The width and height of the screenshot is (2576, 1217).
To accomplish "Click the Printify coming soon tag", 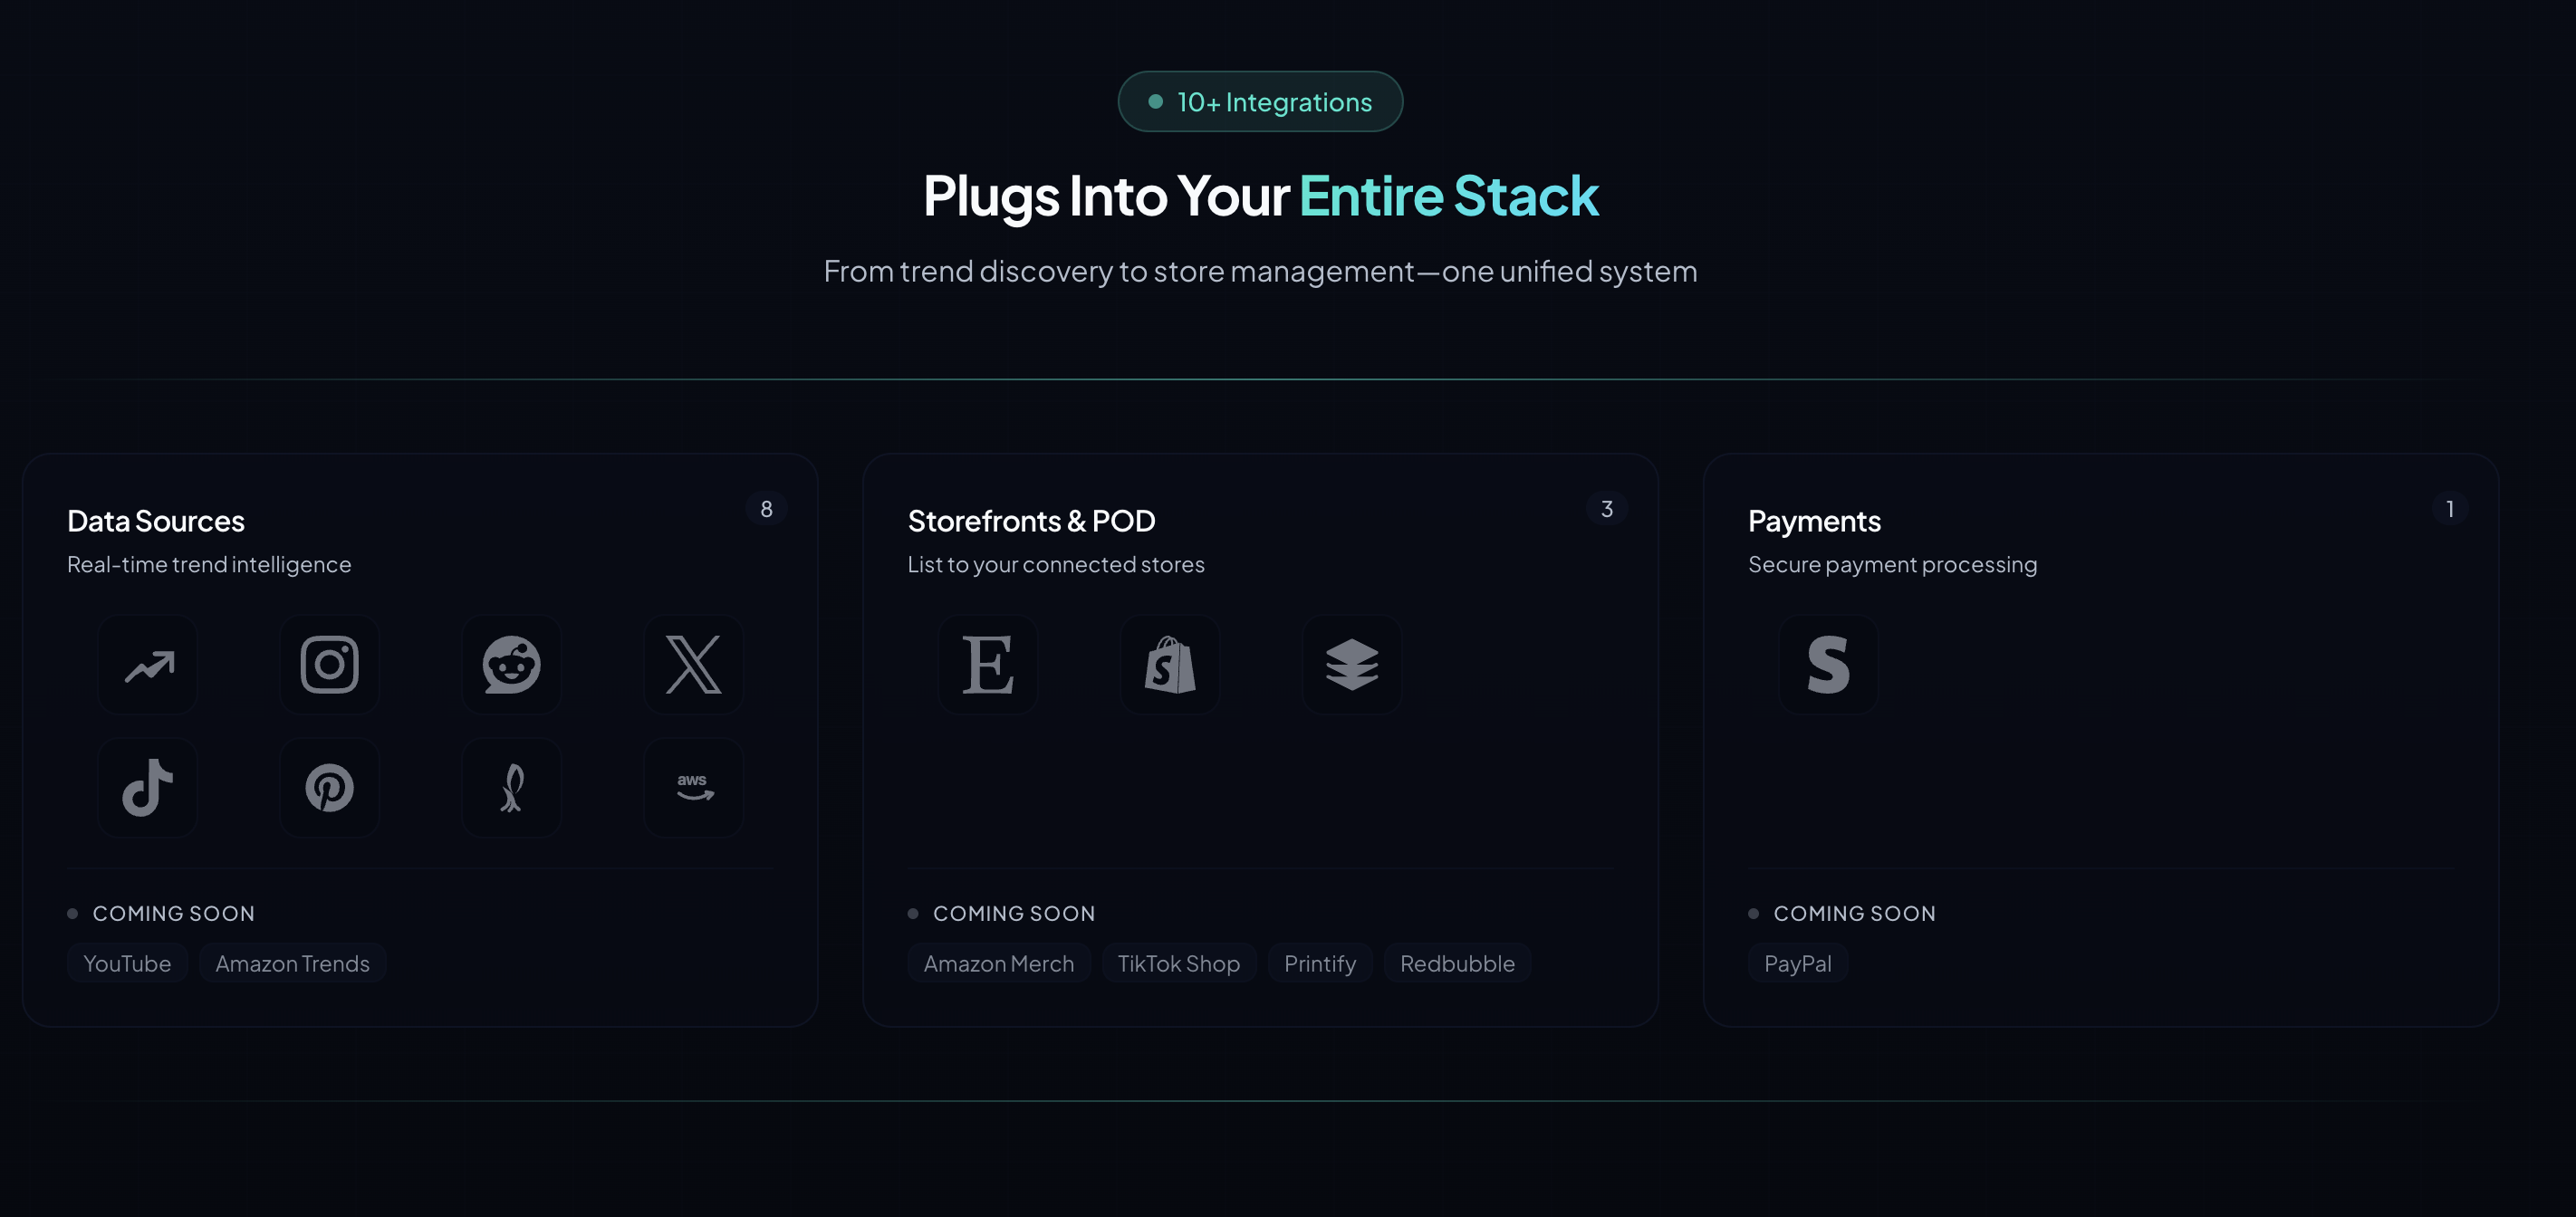I will (x=1319, y=963).
